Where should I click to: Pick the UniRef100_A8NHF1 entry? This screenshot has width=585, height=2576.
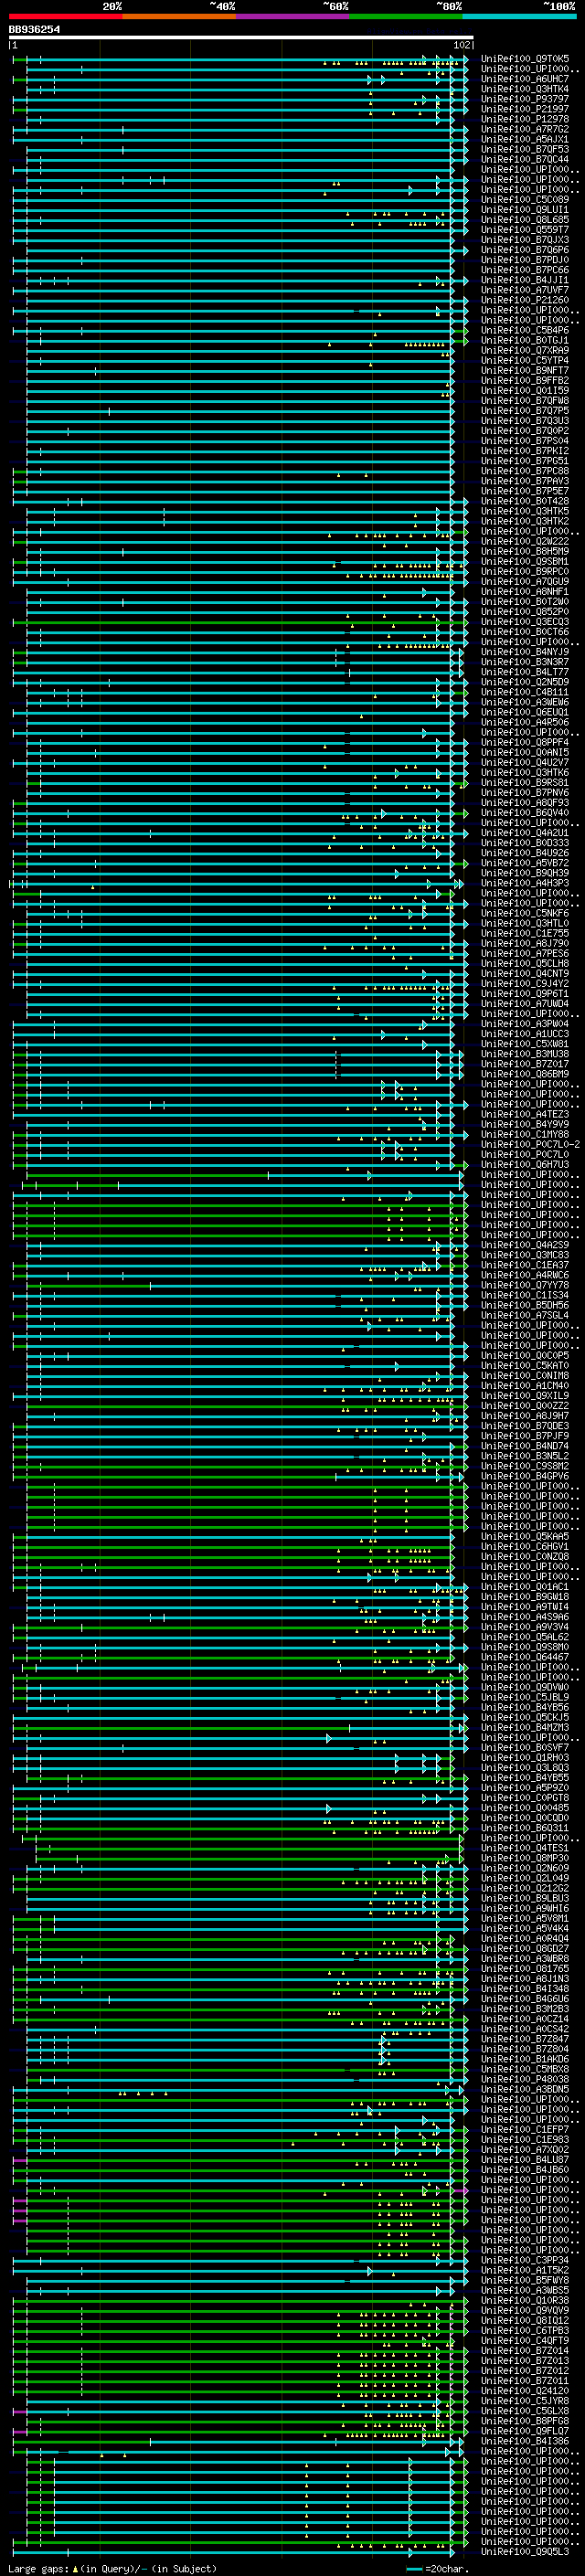click(x=525, y=592)
